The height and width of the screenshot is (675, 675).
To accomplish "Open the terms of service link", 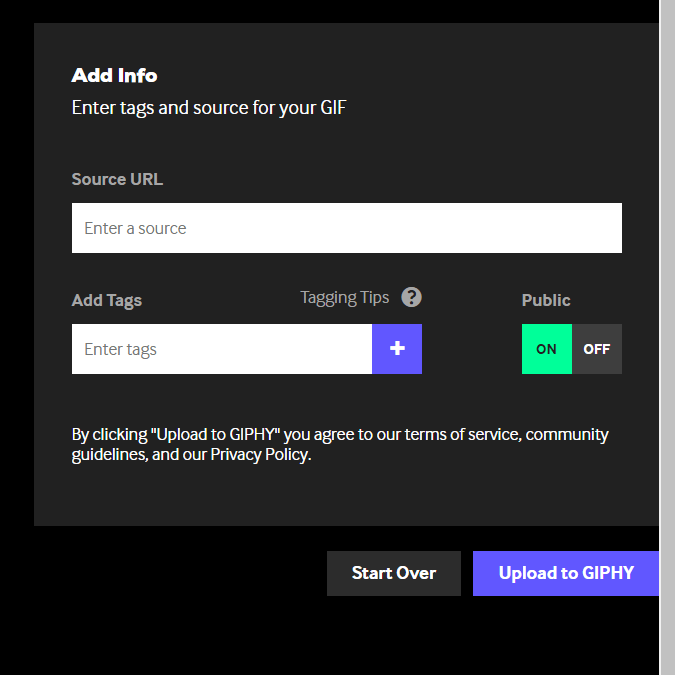I will 463,434.
